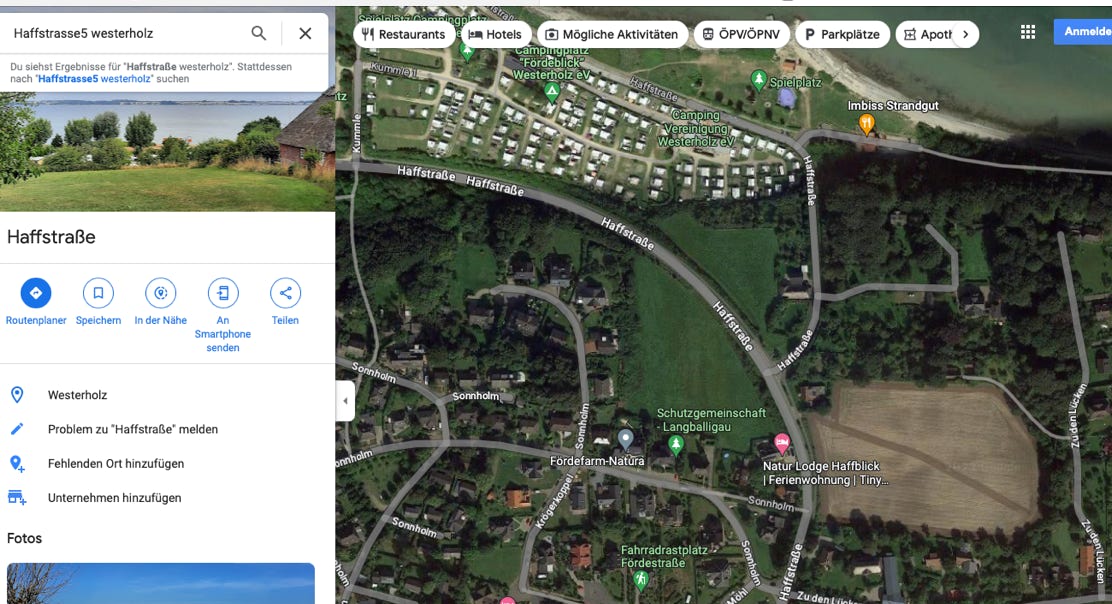Select the Natur Lodge Haffblick hotel pin
This screenshot has width=1112, height=604.
(782, 444)
